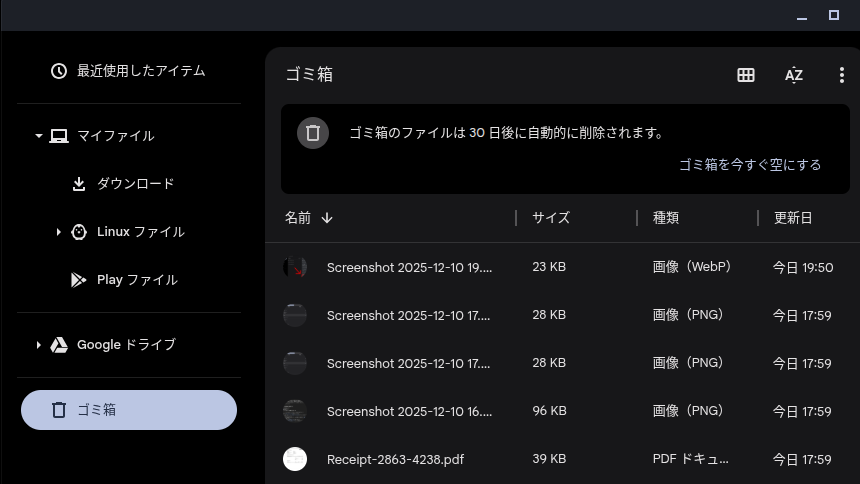Click the sort arrow next to 名前
The height and width of the screenshot is (484, 860).
pyautogui.click(x=327, y=218)
